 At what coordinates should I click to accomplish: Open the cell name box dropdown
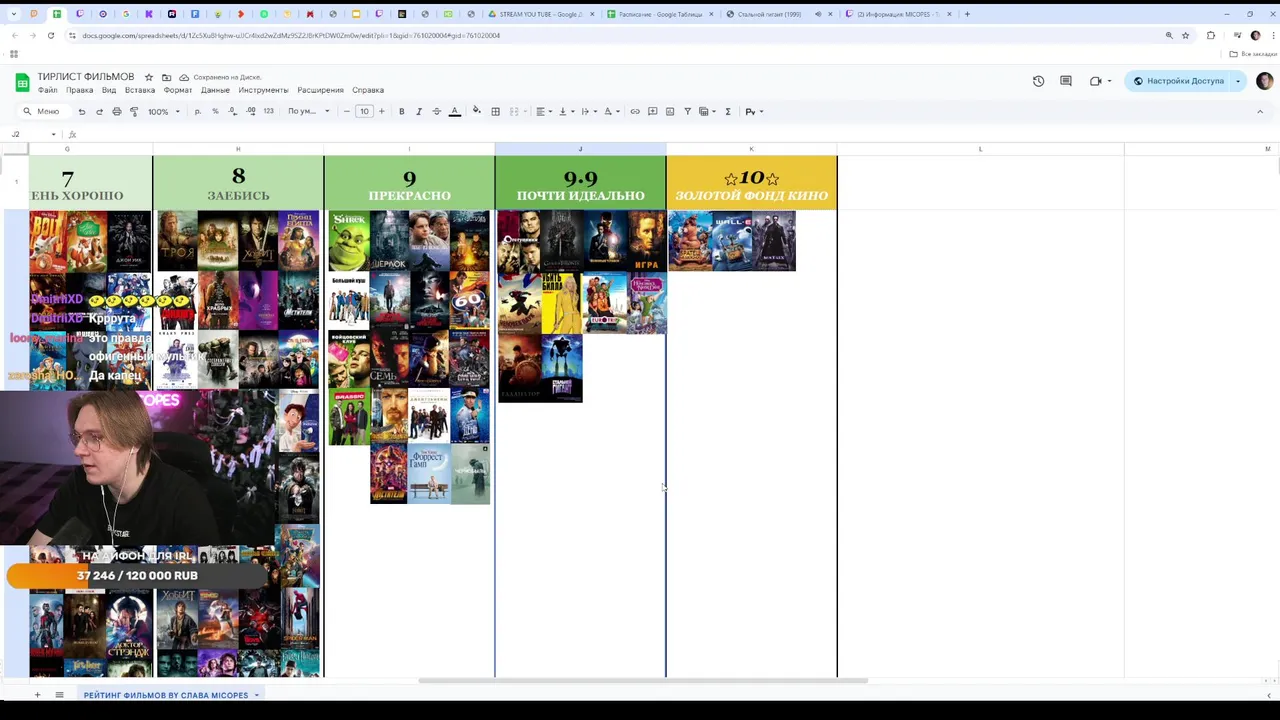click(x=54, y=134)
